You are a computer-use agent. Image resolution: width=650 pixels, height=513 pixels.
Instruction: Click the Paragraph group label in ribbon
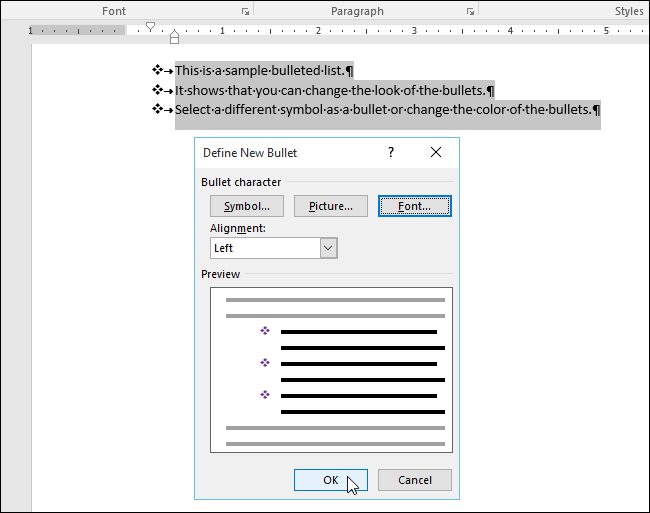pyautogui.click(x=357, y=11)
